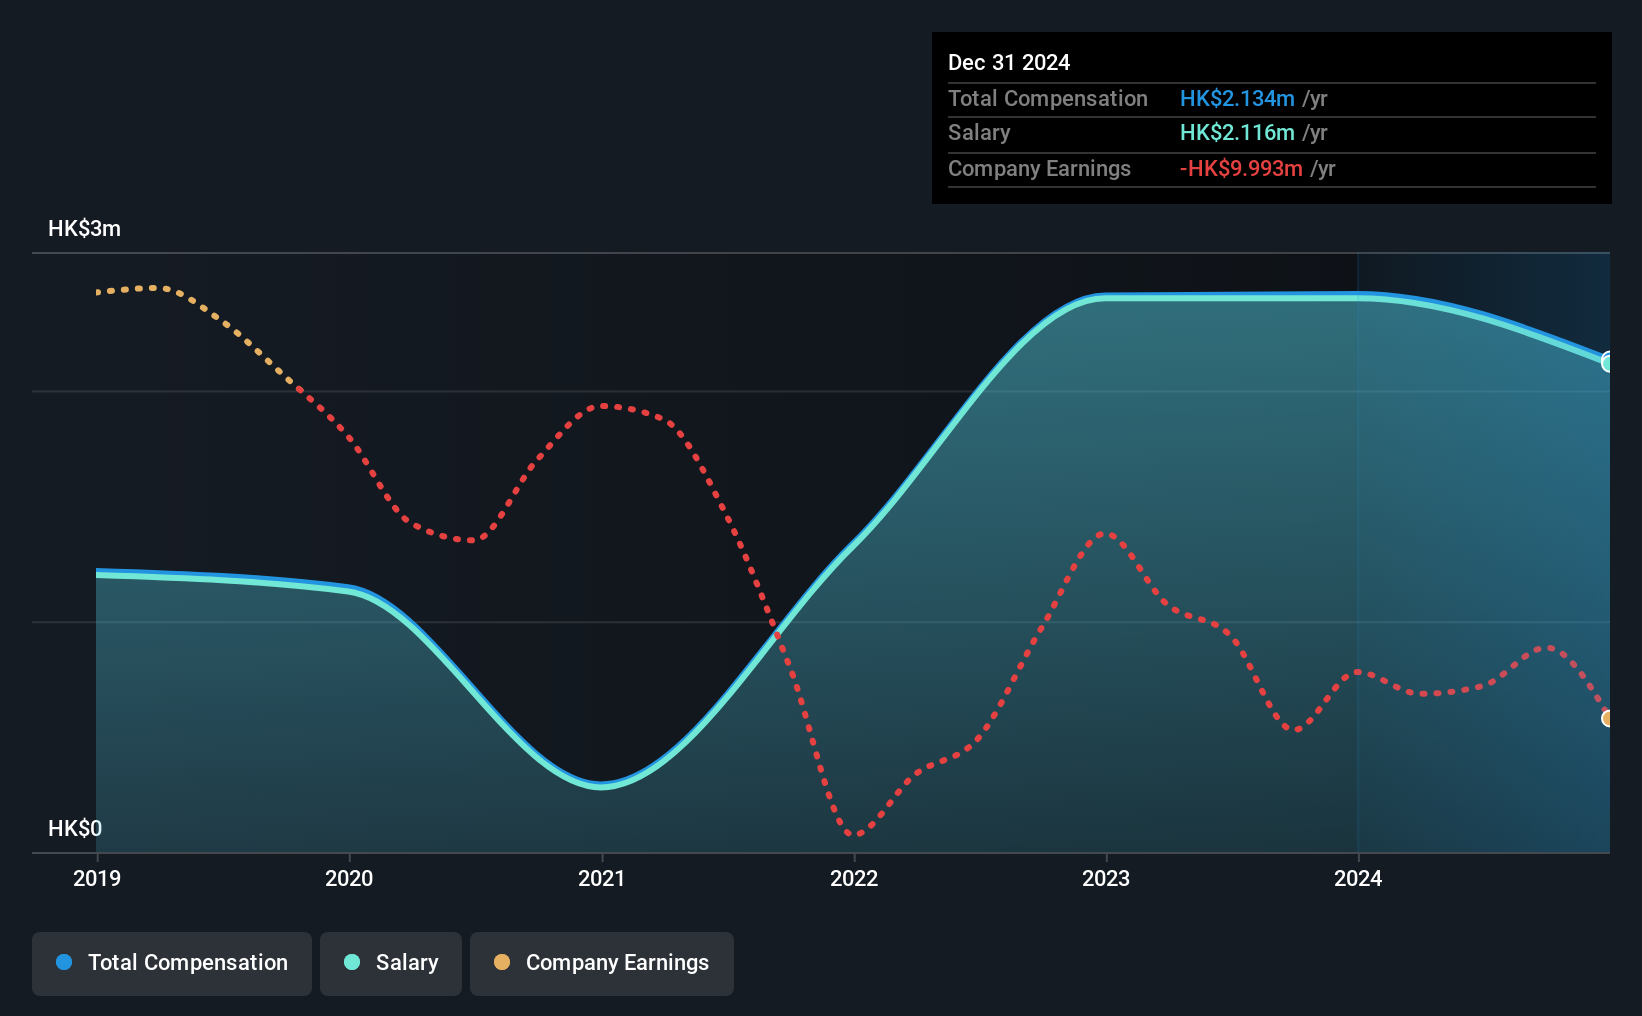Click the HK$0 y-axis label
The height and width of the screenshot is (1016, 1642).
click(x=75, y=828)
